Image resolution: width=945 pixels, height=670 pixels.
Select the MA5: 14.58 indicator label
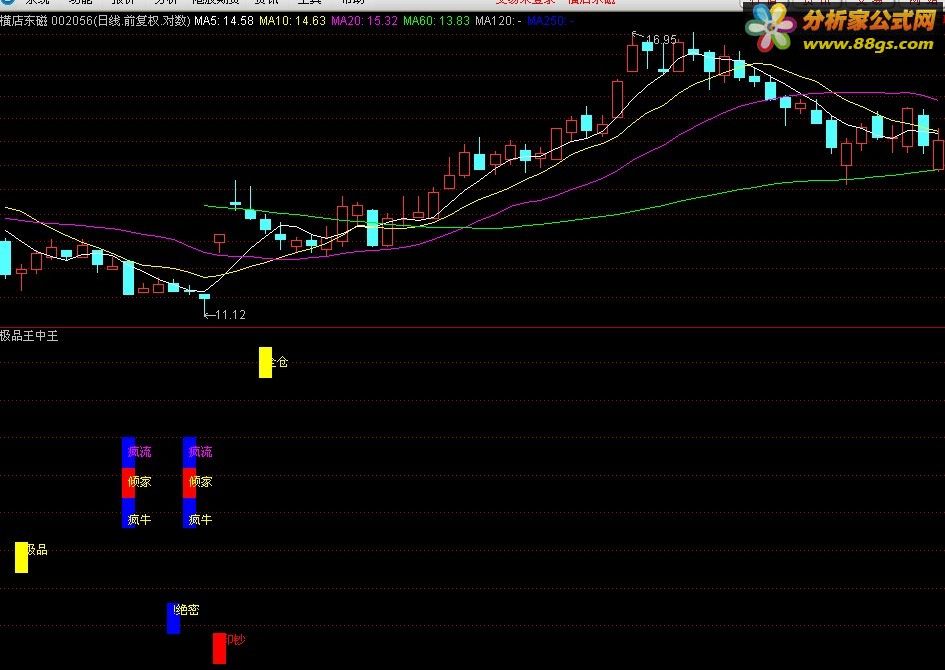(x=224, y=21)
